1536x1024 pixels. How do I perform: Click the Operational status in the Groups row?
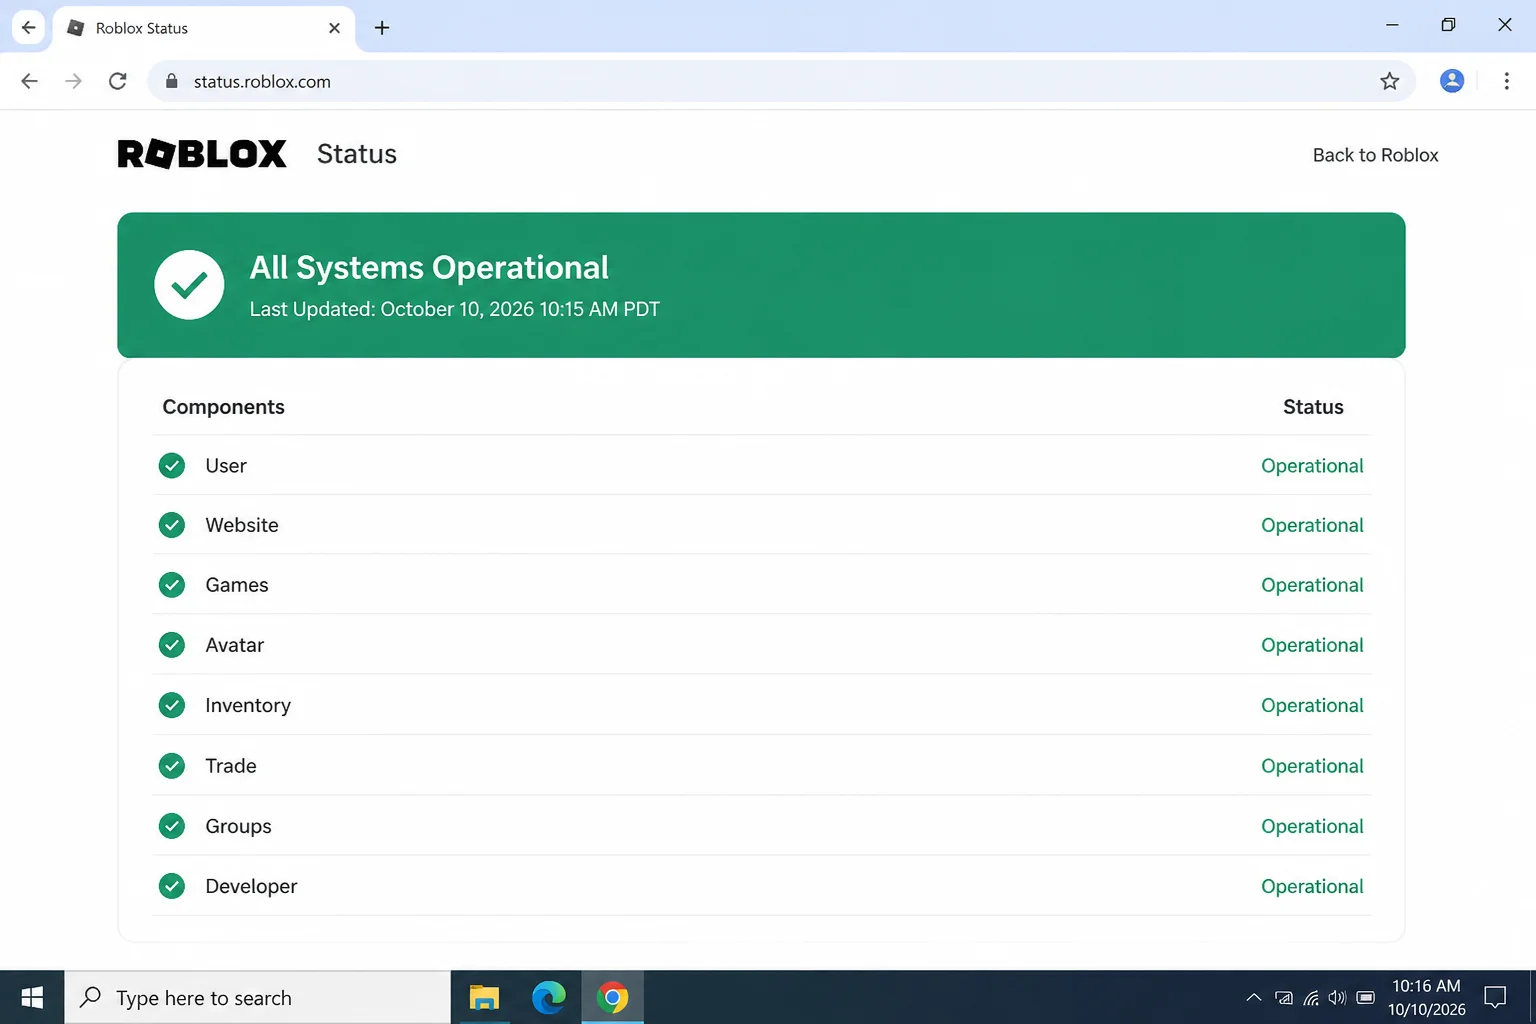1312,826
